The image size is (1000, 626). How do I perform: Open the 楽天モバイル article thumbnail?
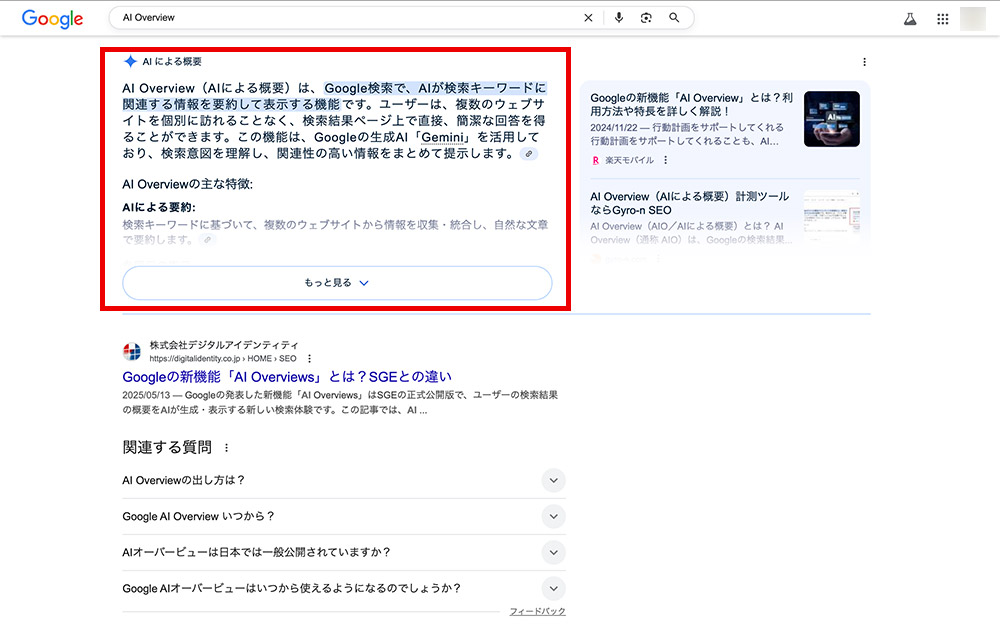pyautogui.click(x=832, y=119)
